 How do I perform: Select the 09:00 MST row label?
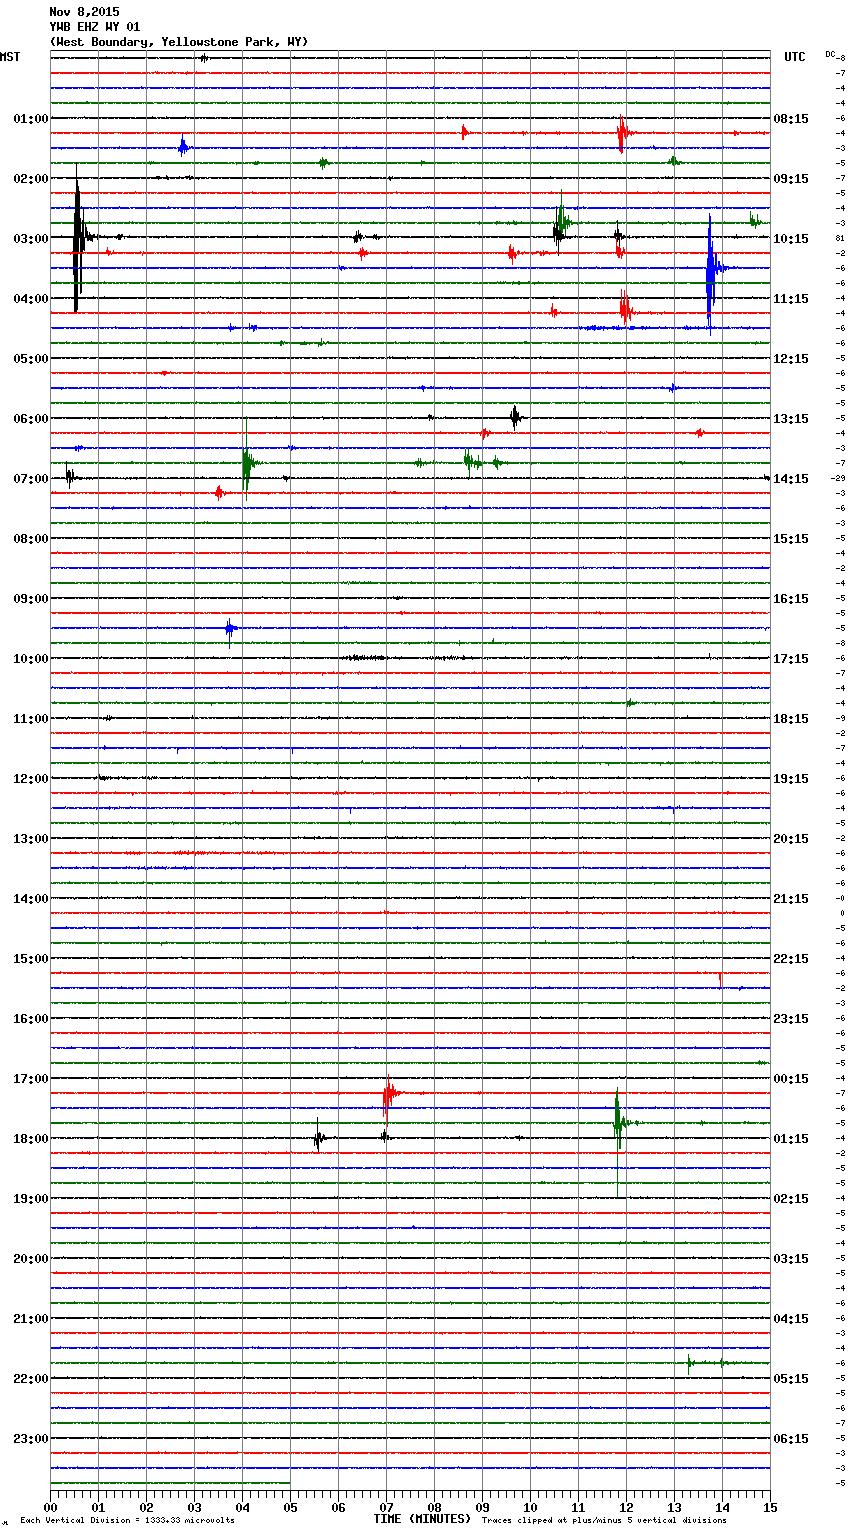(30, 598)
